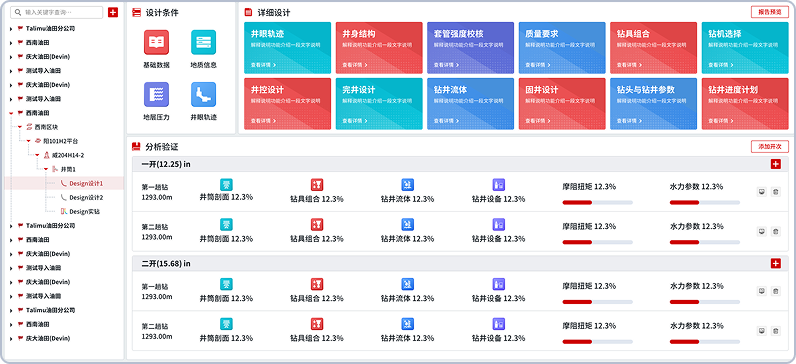
Task: Collapse the 阳101H2平台 node arrow
Action: coord(29,141)
